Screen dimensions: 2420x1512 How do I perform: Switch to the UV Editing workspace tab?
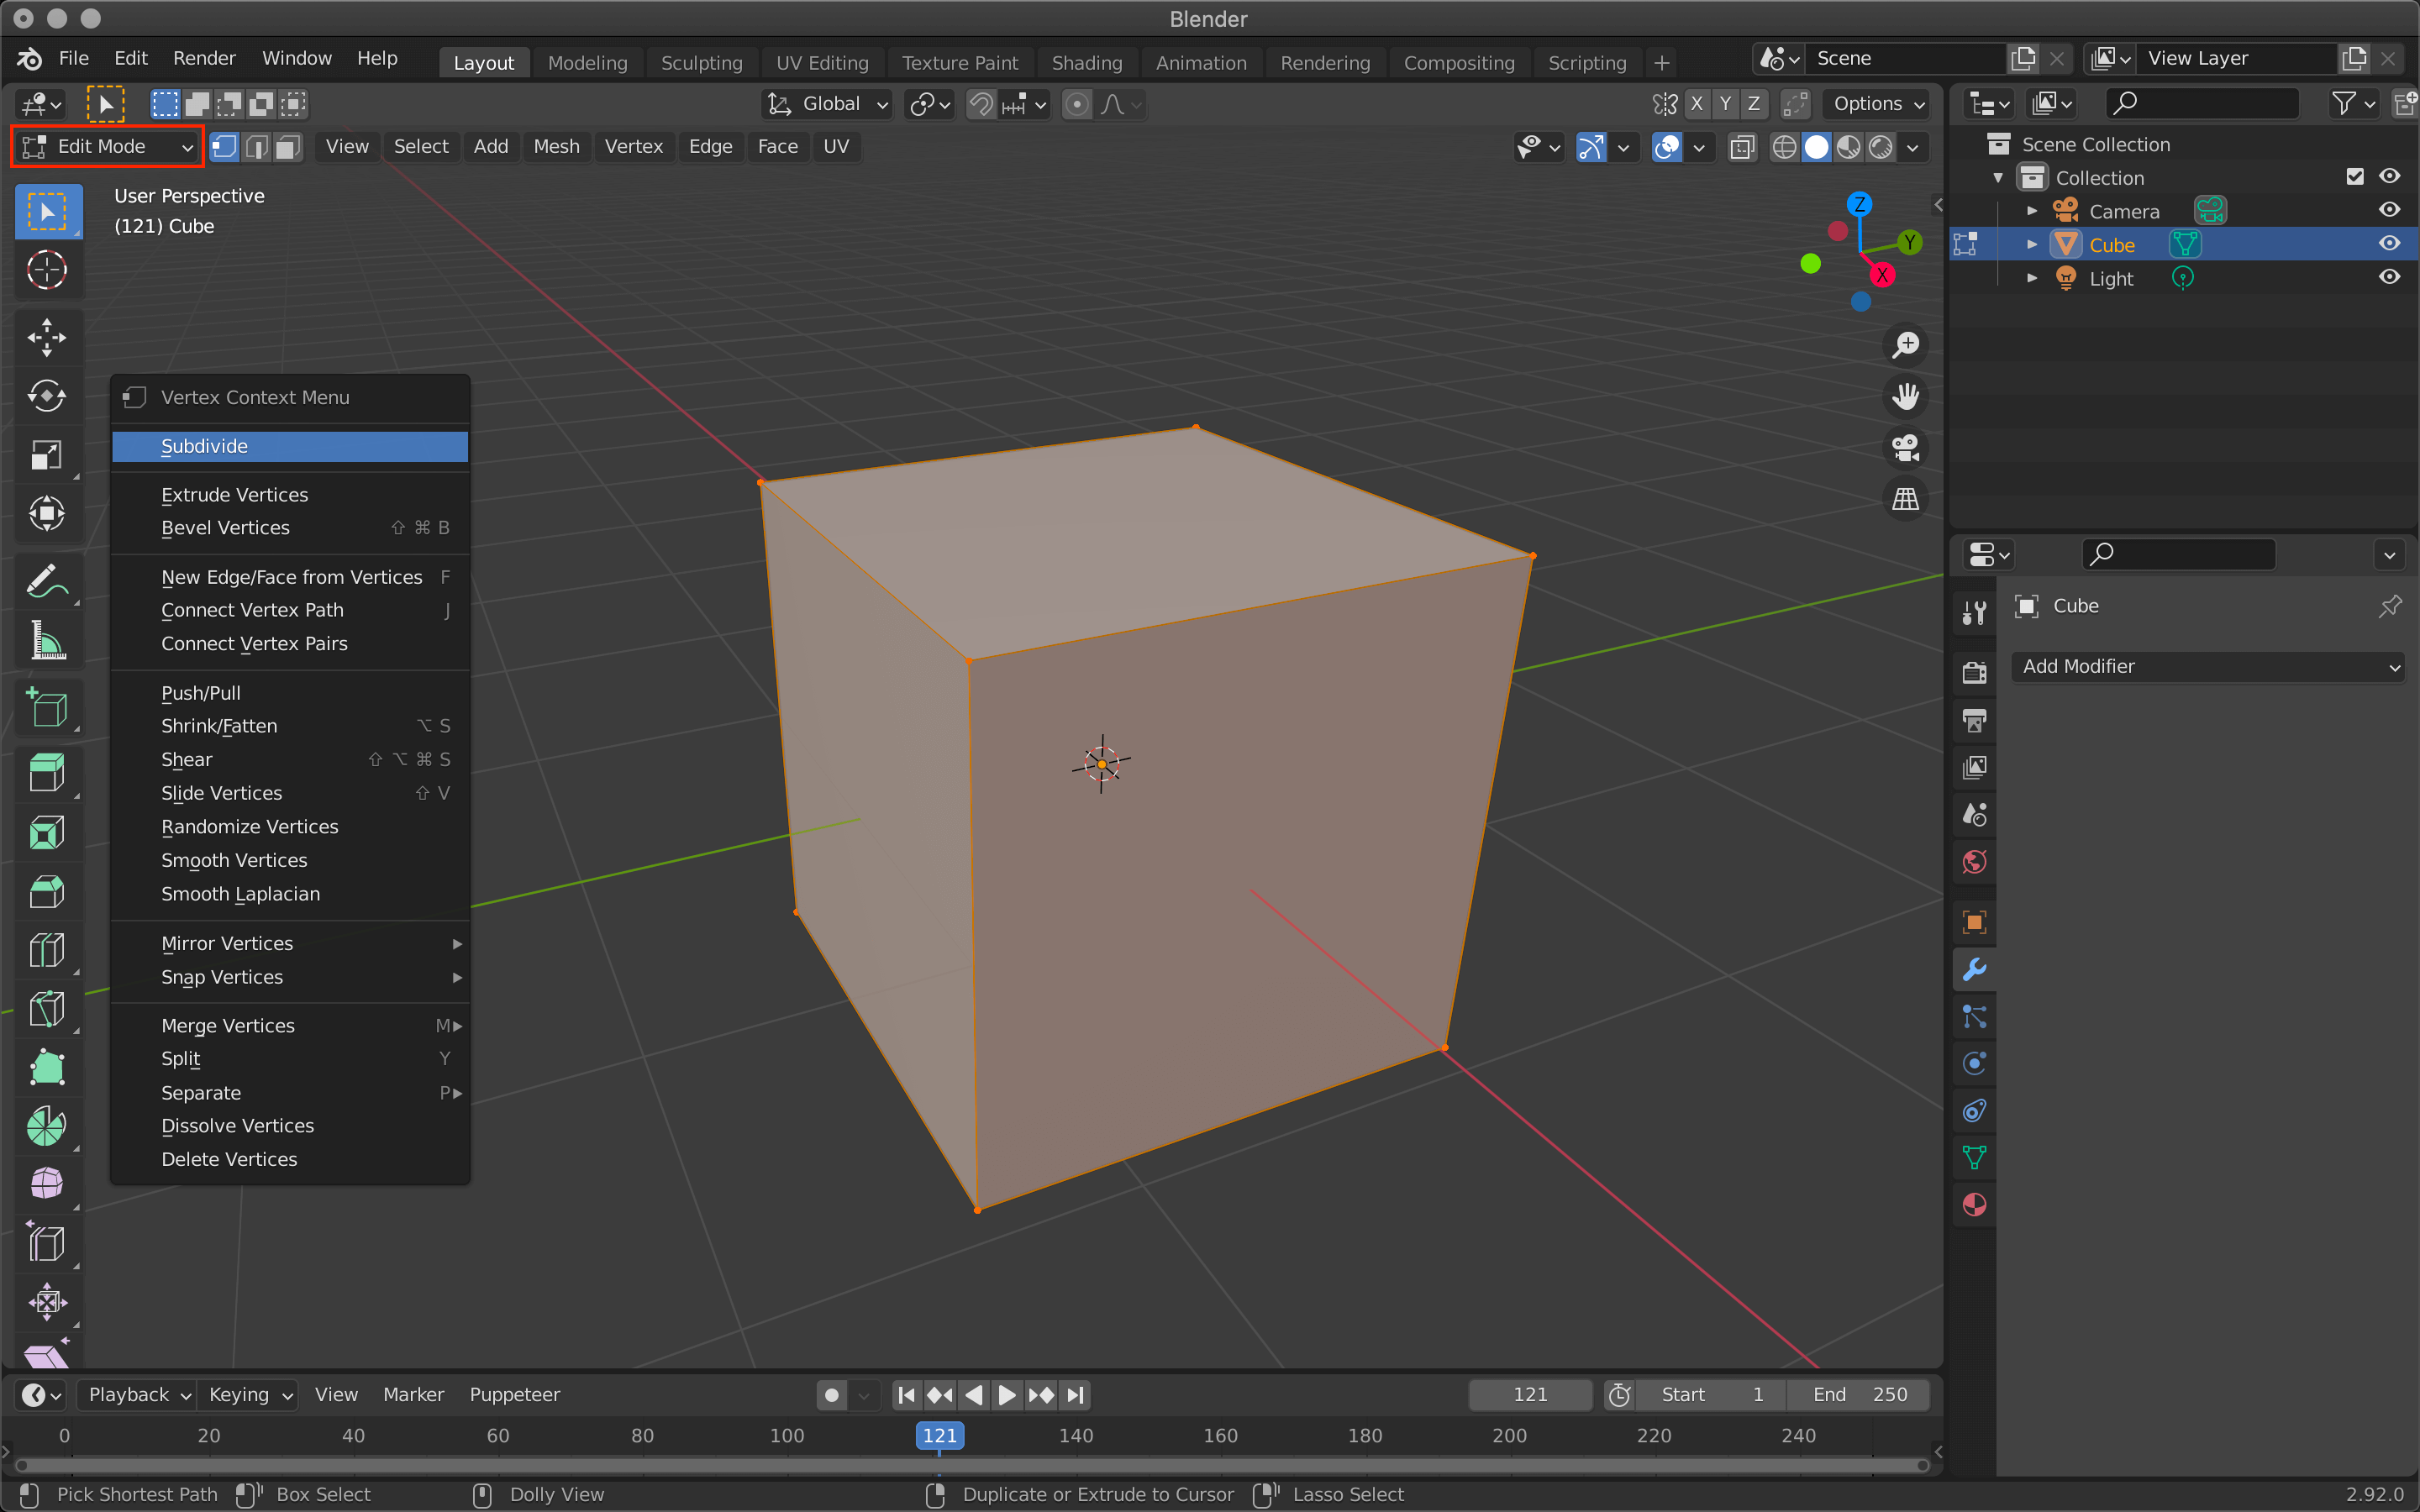pyautogui.click(x=821, y=62)
